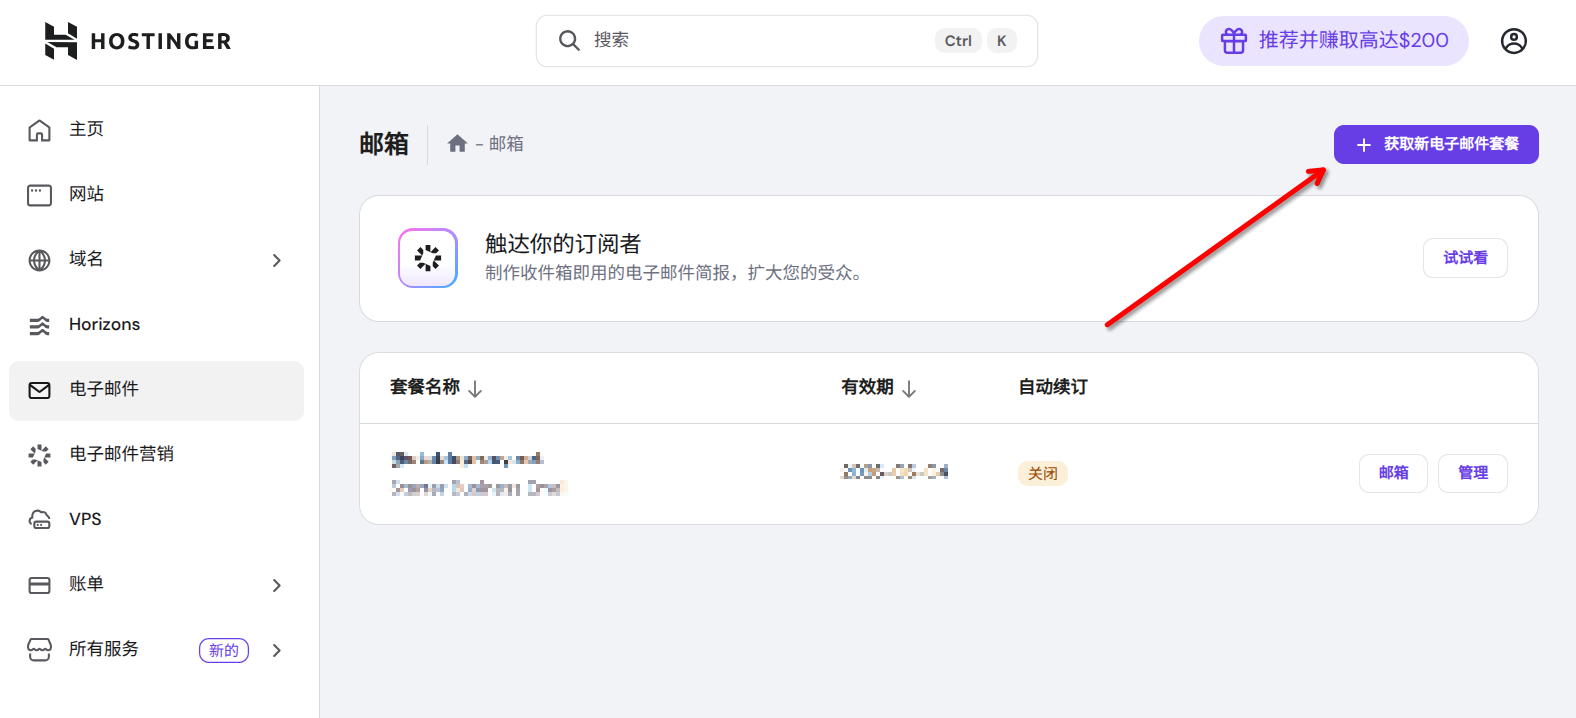The image size is (1576, 718).
Task: Click the 新的 badge next to 所有服务
Action: pos(224,650)
